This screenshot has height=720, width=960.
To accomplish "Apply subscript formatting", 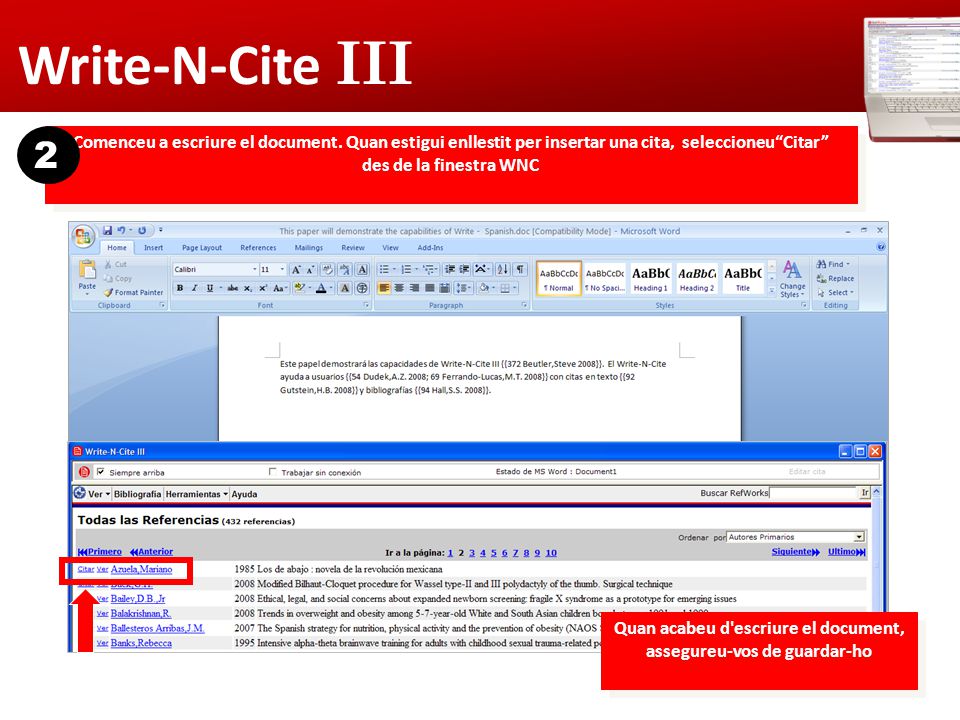I will (247, 288).
